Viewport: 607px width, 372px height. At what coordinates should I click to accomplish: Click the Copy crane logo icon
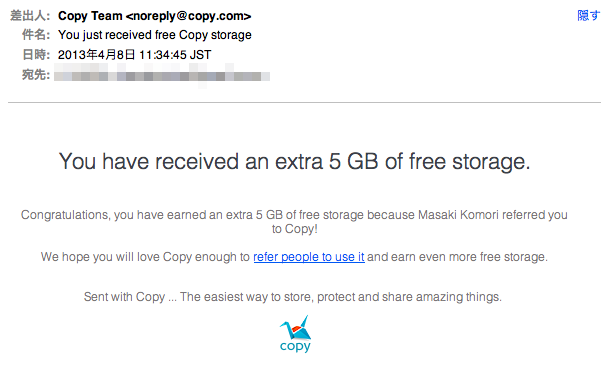pyautogui.click(x=295, y=327)
